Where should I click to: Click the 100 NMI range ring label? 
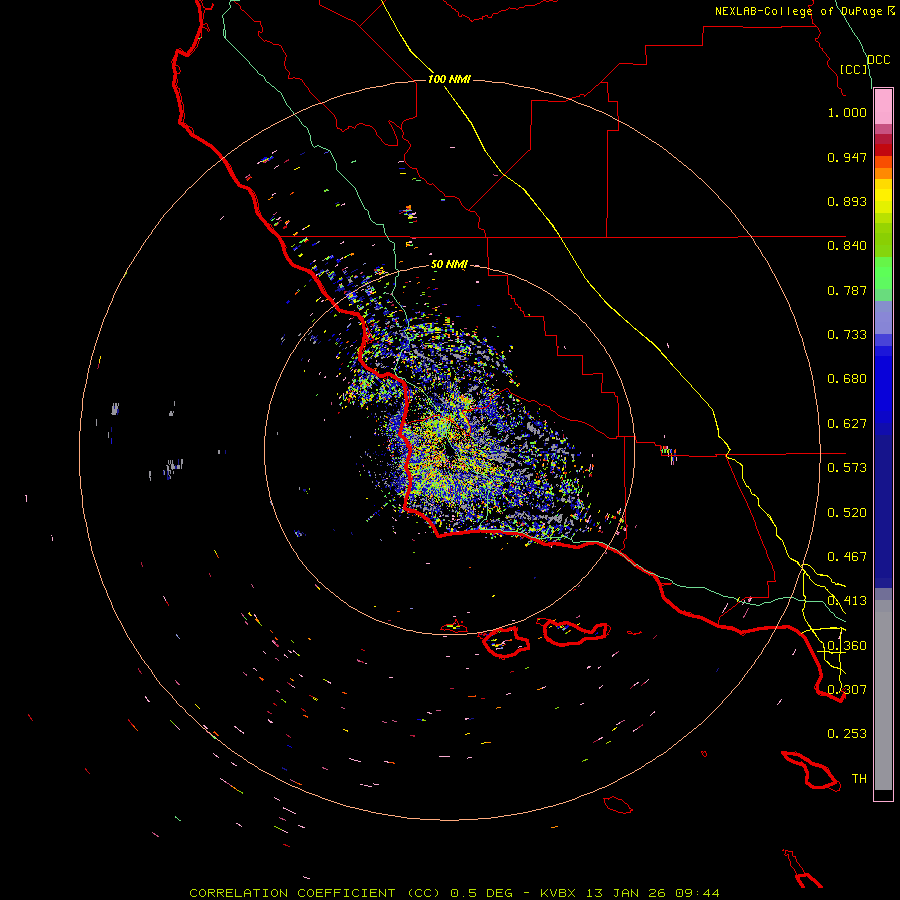coord(449,79)
